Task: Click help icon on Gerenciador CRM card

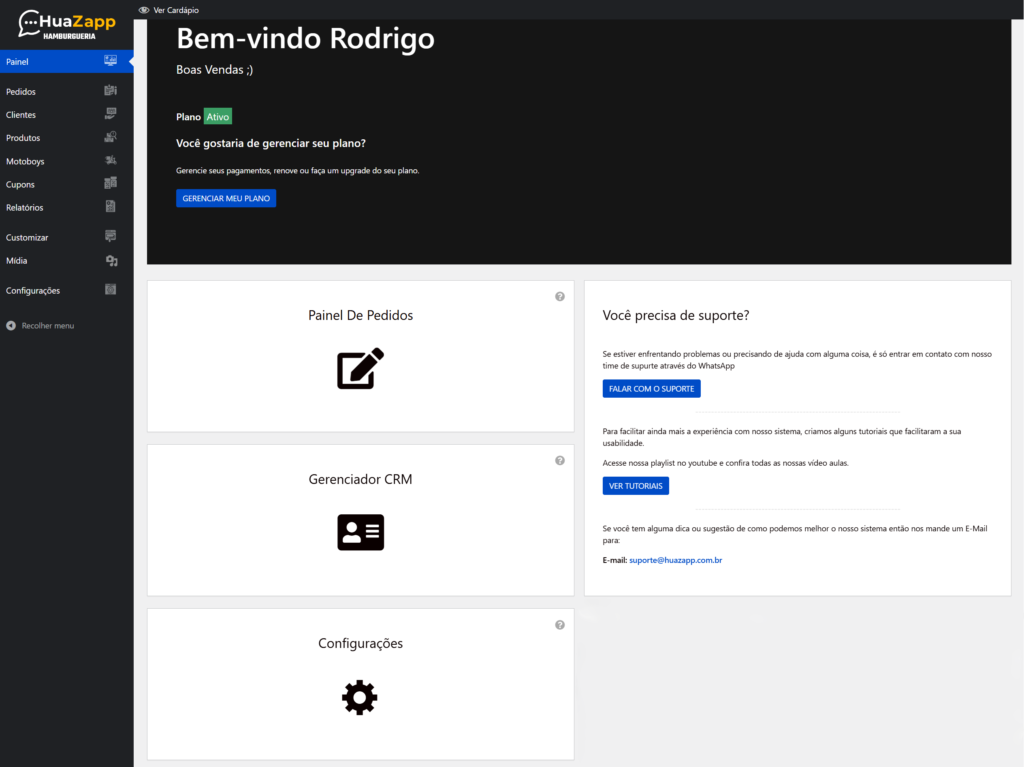Action: (560, 461)
